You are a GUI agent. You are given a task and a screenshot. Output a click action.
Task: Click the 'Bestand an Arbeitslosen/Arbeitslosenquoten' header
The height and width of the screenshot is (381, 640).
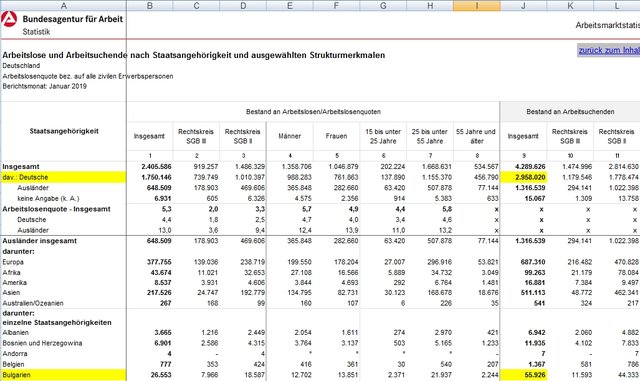tap(313, 111)
